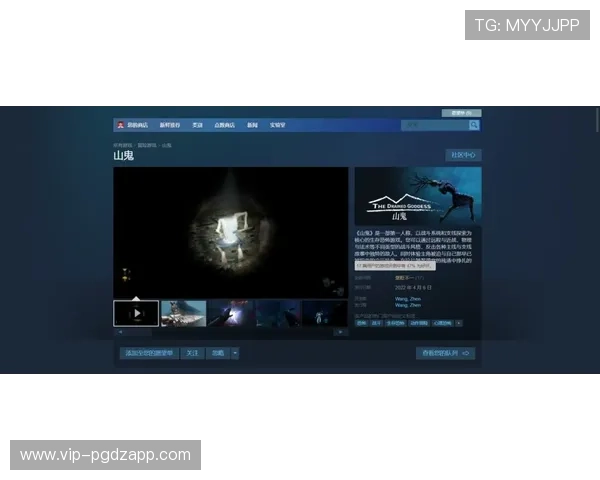This screenshot has height=480, width=600.
Task: Open 社区中心 button
Action: tap(463, 155)
